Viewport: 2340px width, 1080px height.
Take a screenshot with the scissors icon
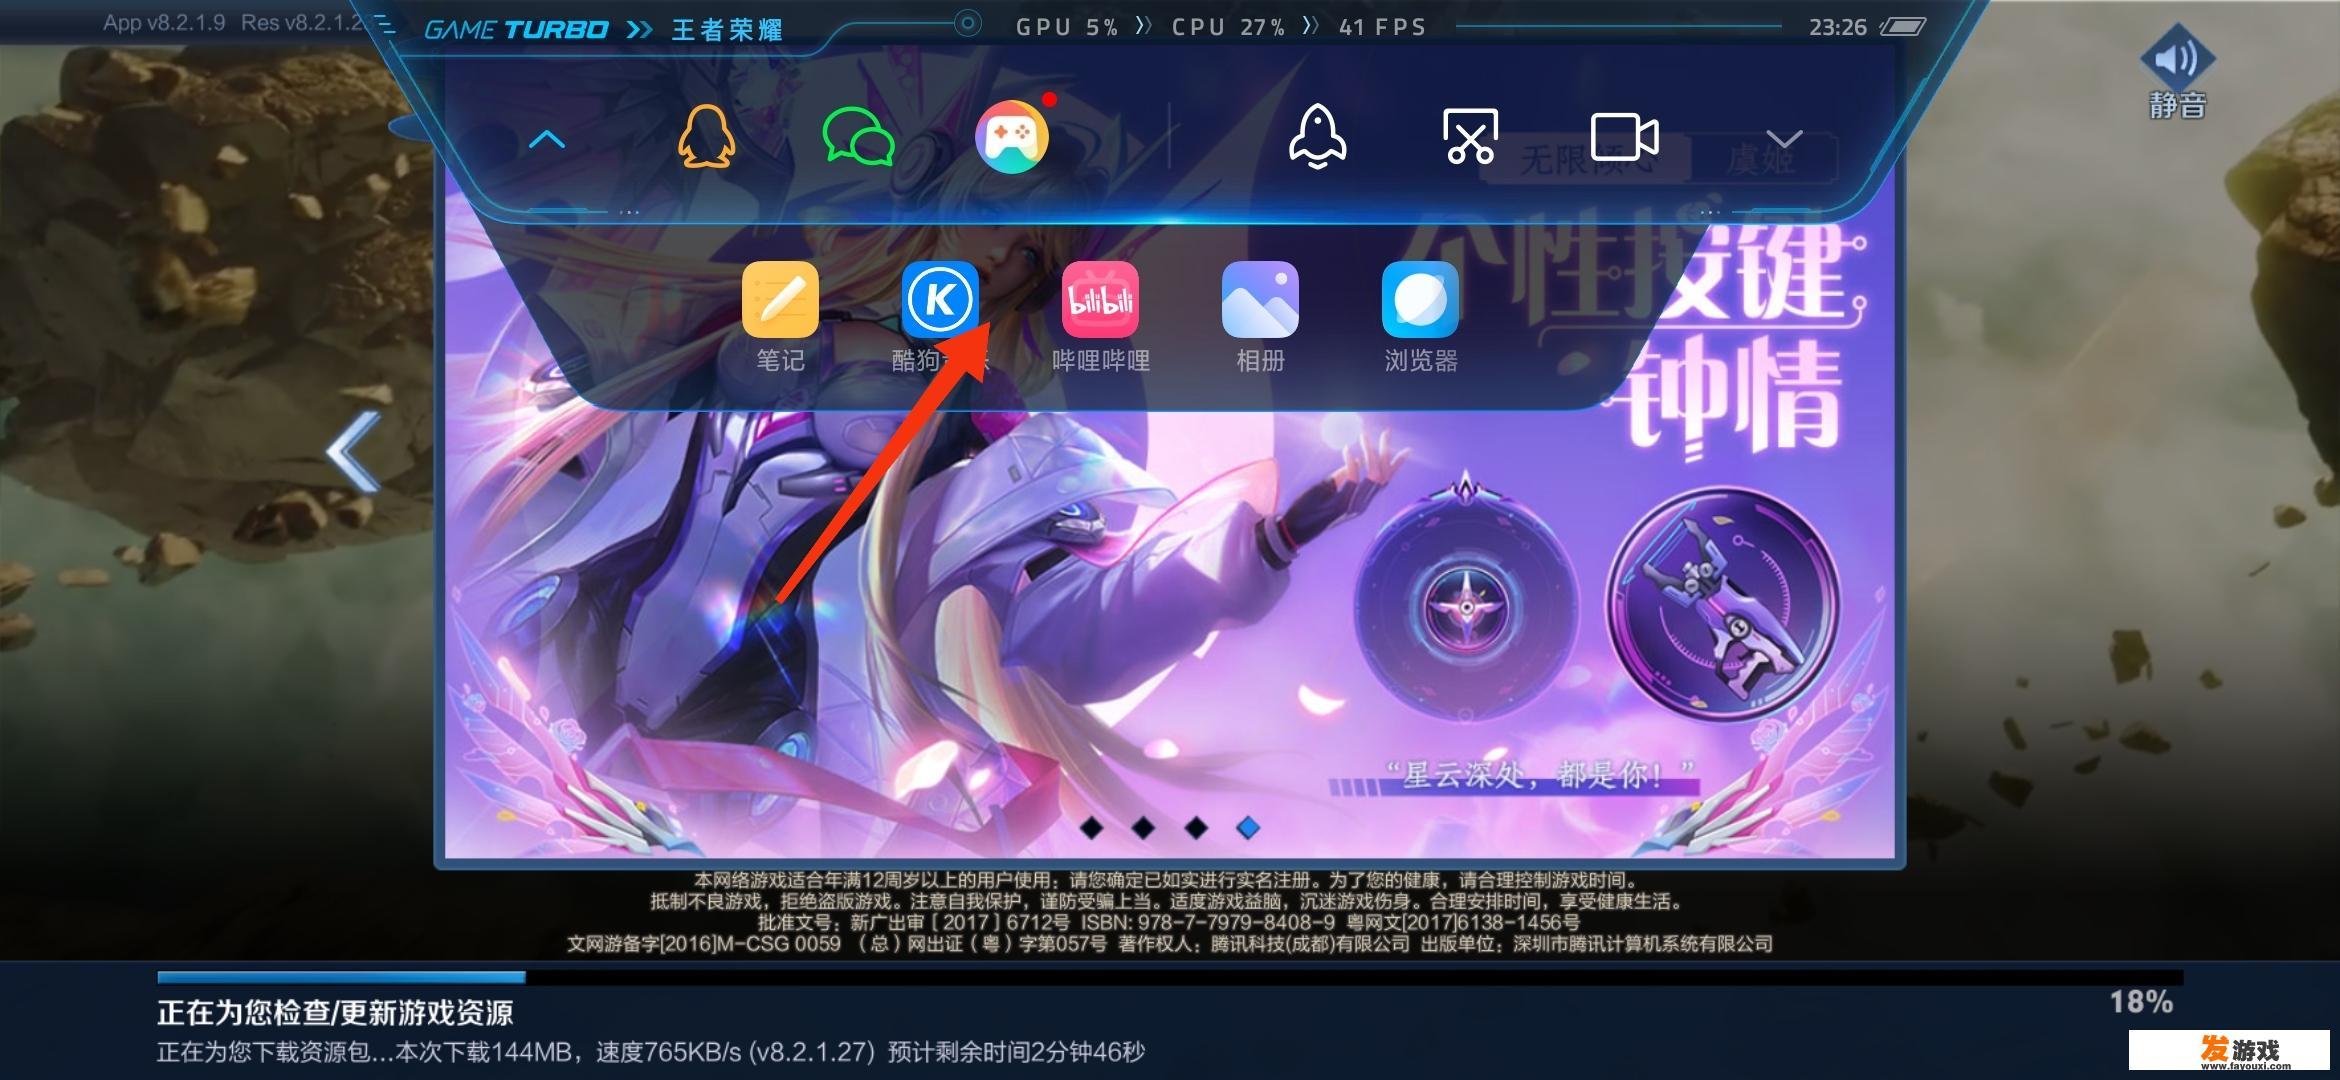[1470, 136]
